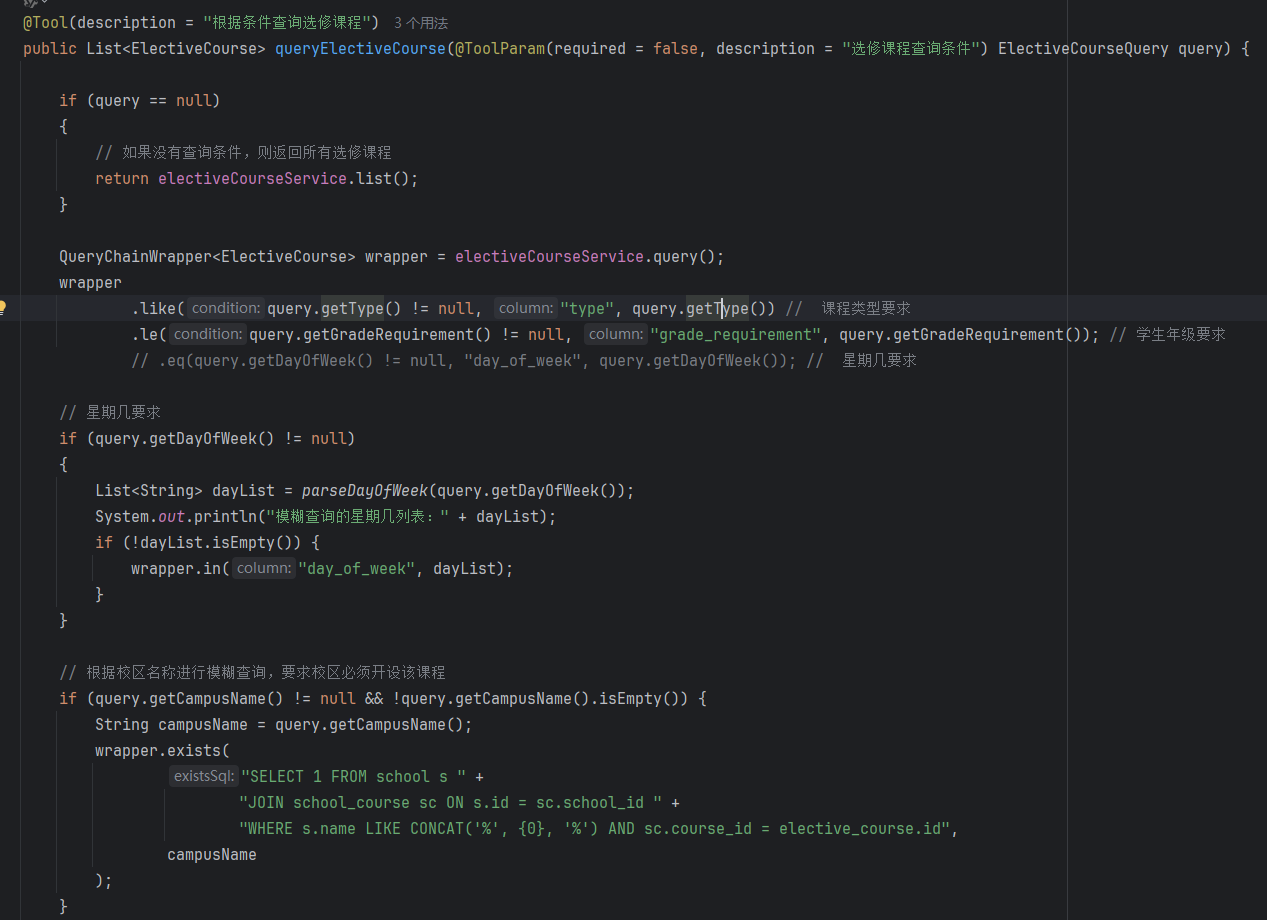Click the ElectiveCourseQuery parameter type
Screen dimensions: 1267x920
click(1083, 48)
